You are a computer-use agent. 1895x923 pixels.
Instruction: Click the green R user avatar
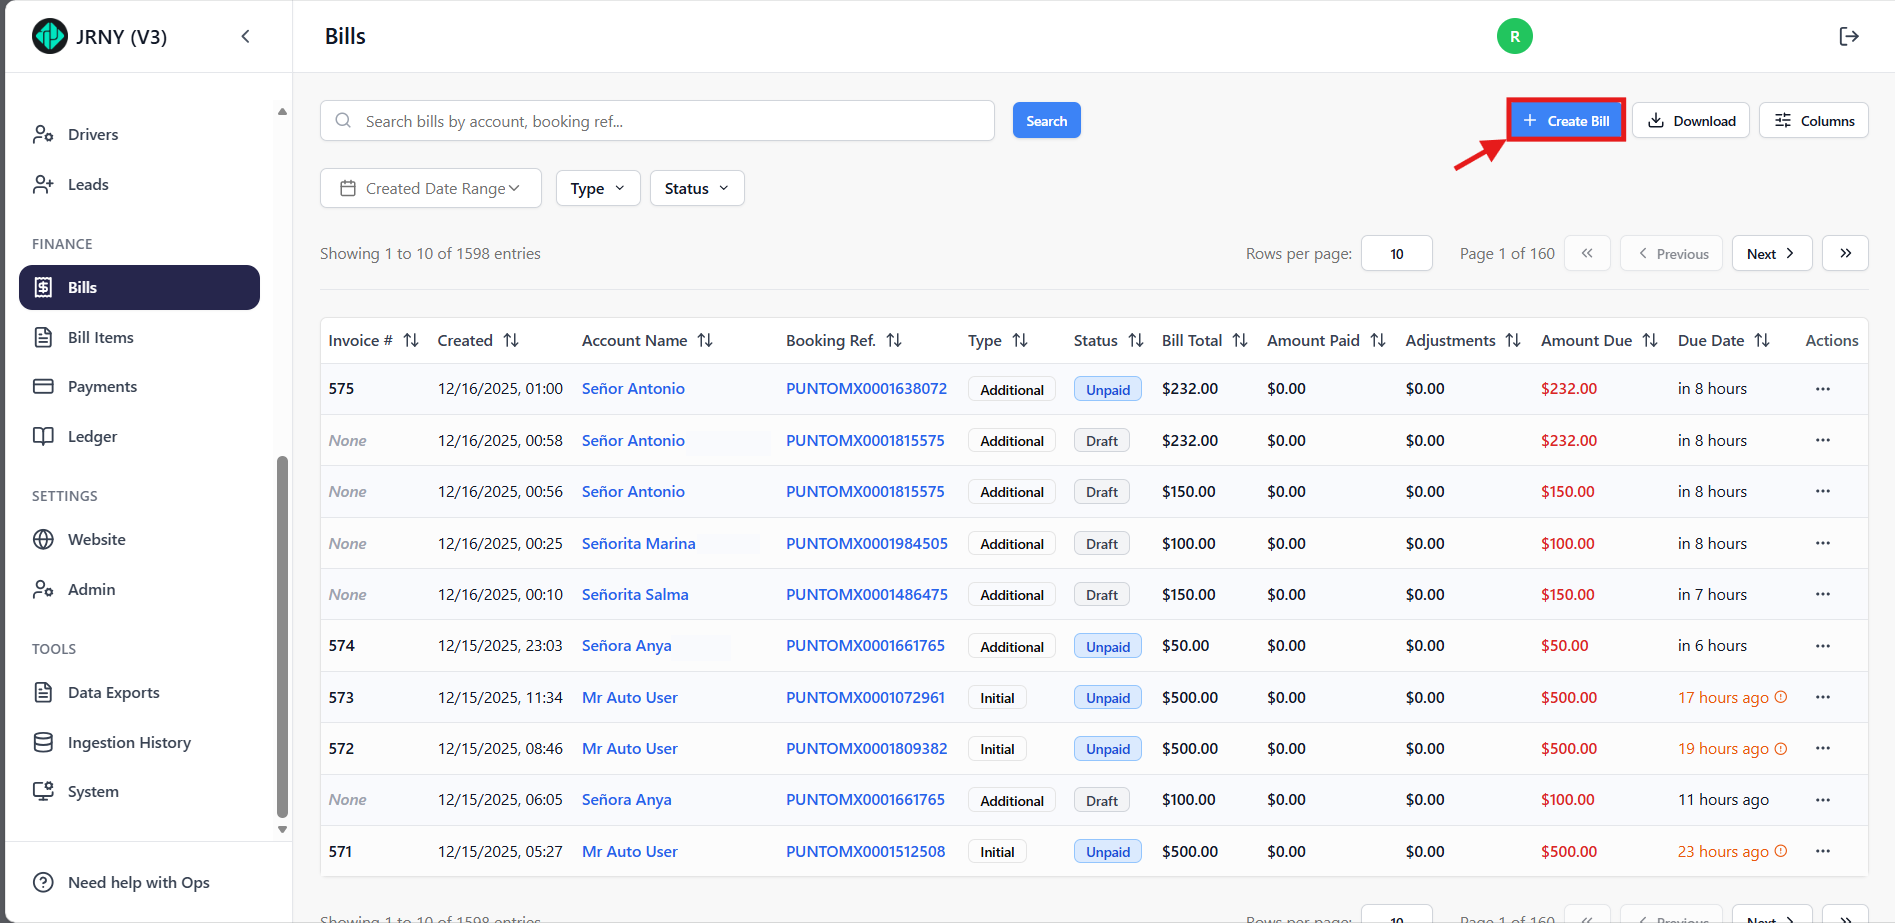click(1514, 37)
